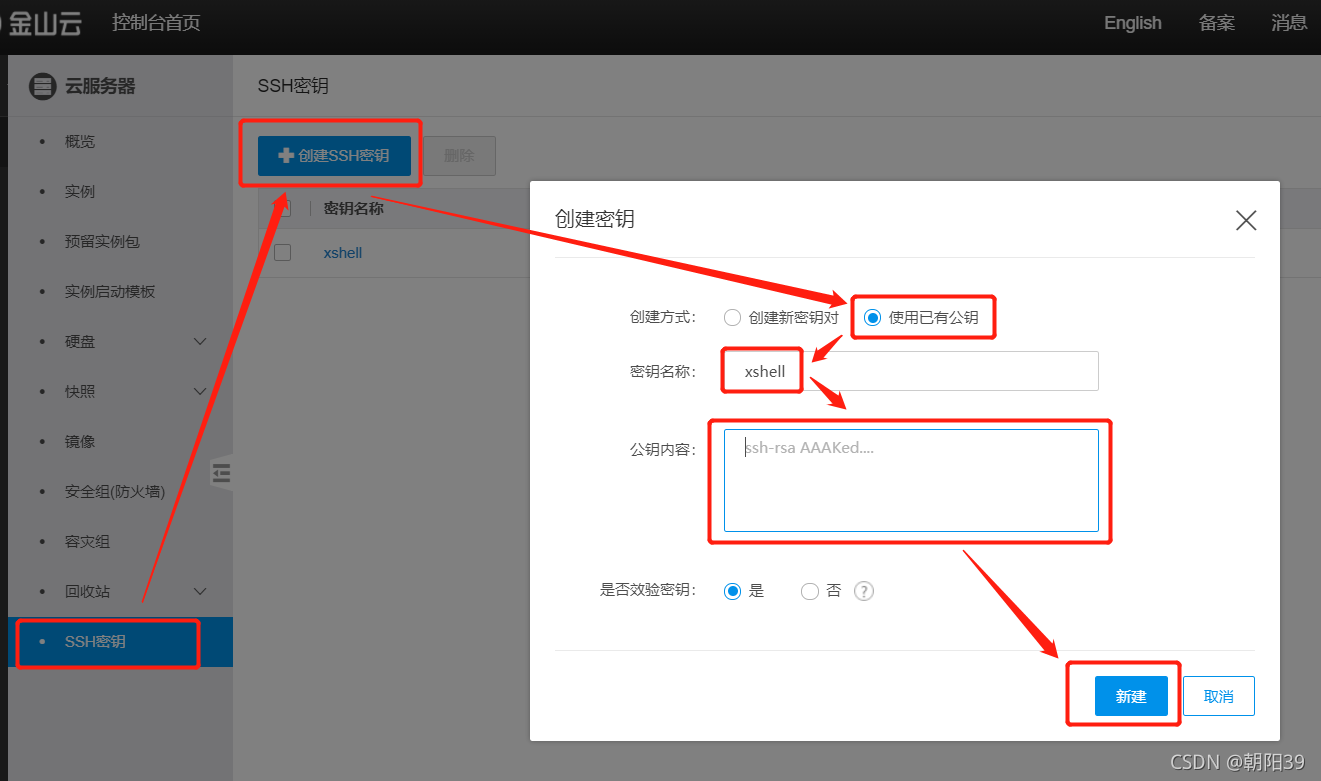Open 消息 in the top bar
The image size is (1321, 781).
point(1289,23)
